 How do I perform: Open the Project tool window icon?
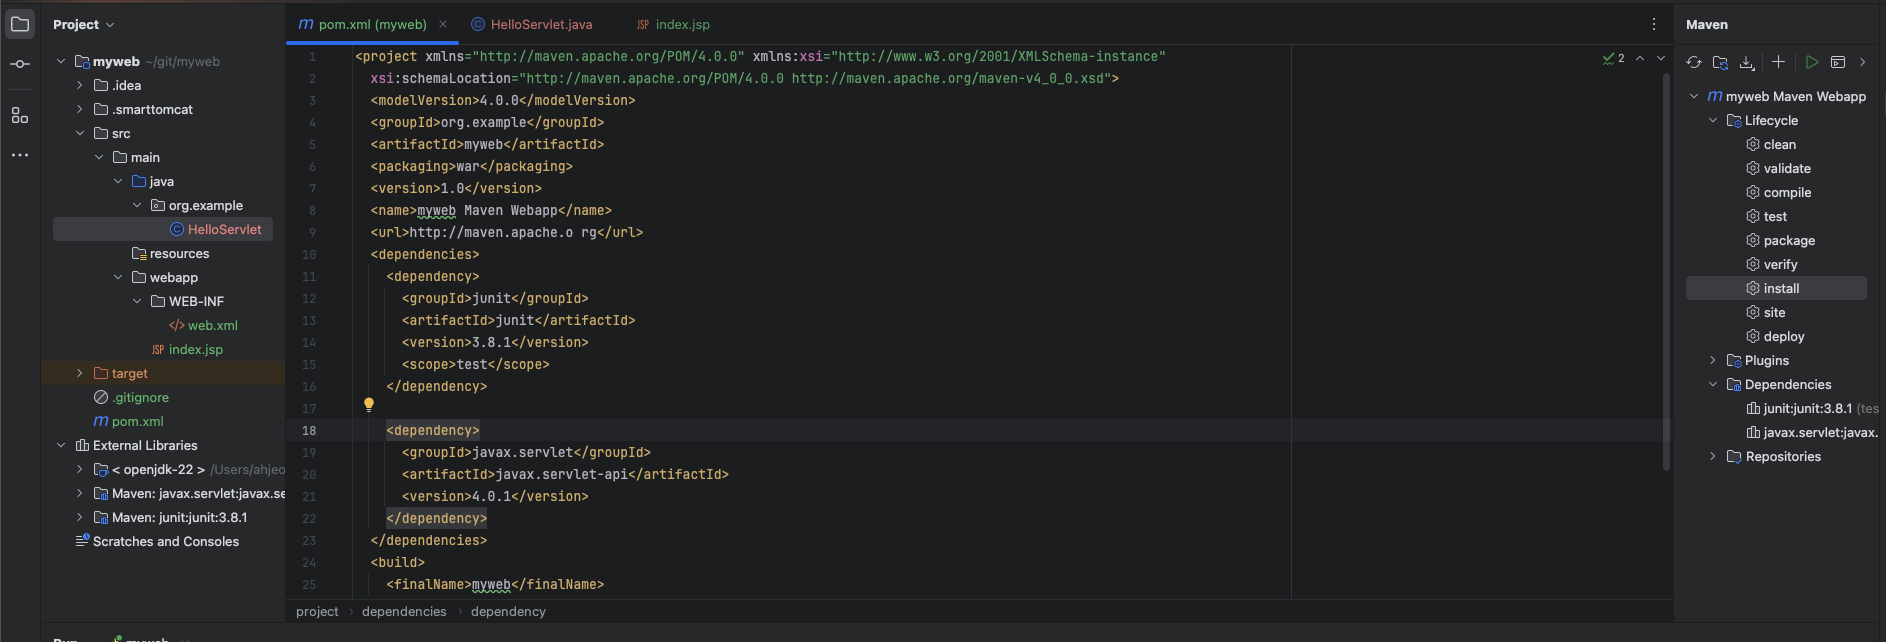(20, 24)
